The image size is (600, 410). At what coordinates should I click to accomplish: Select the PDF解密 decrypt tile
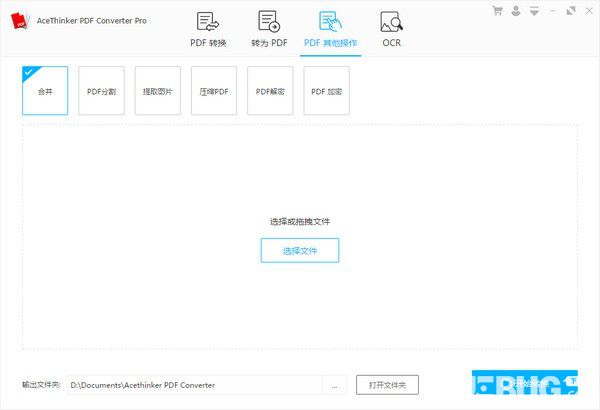coord(270,91)
